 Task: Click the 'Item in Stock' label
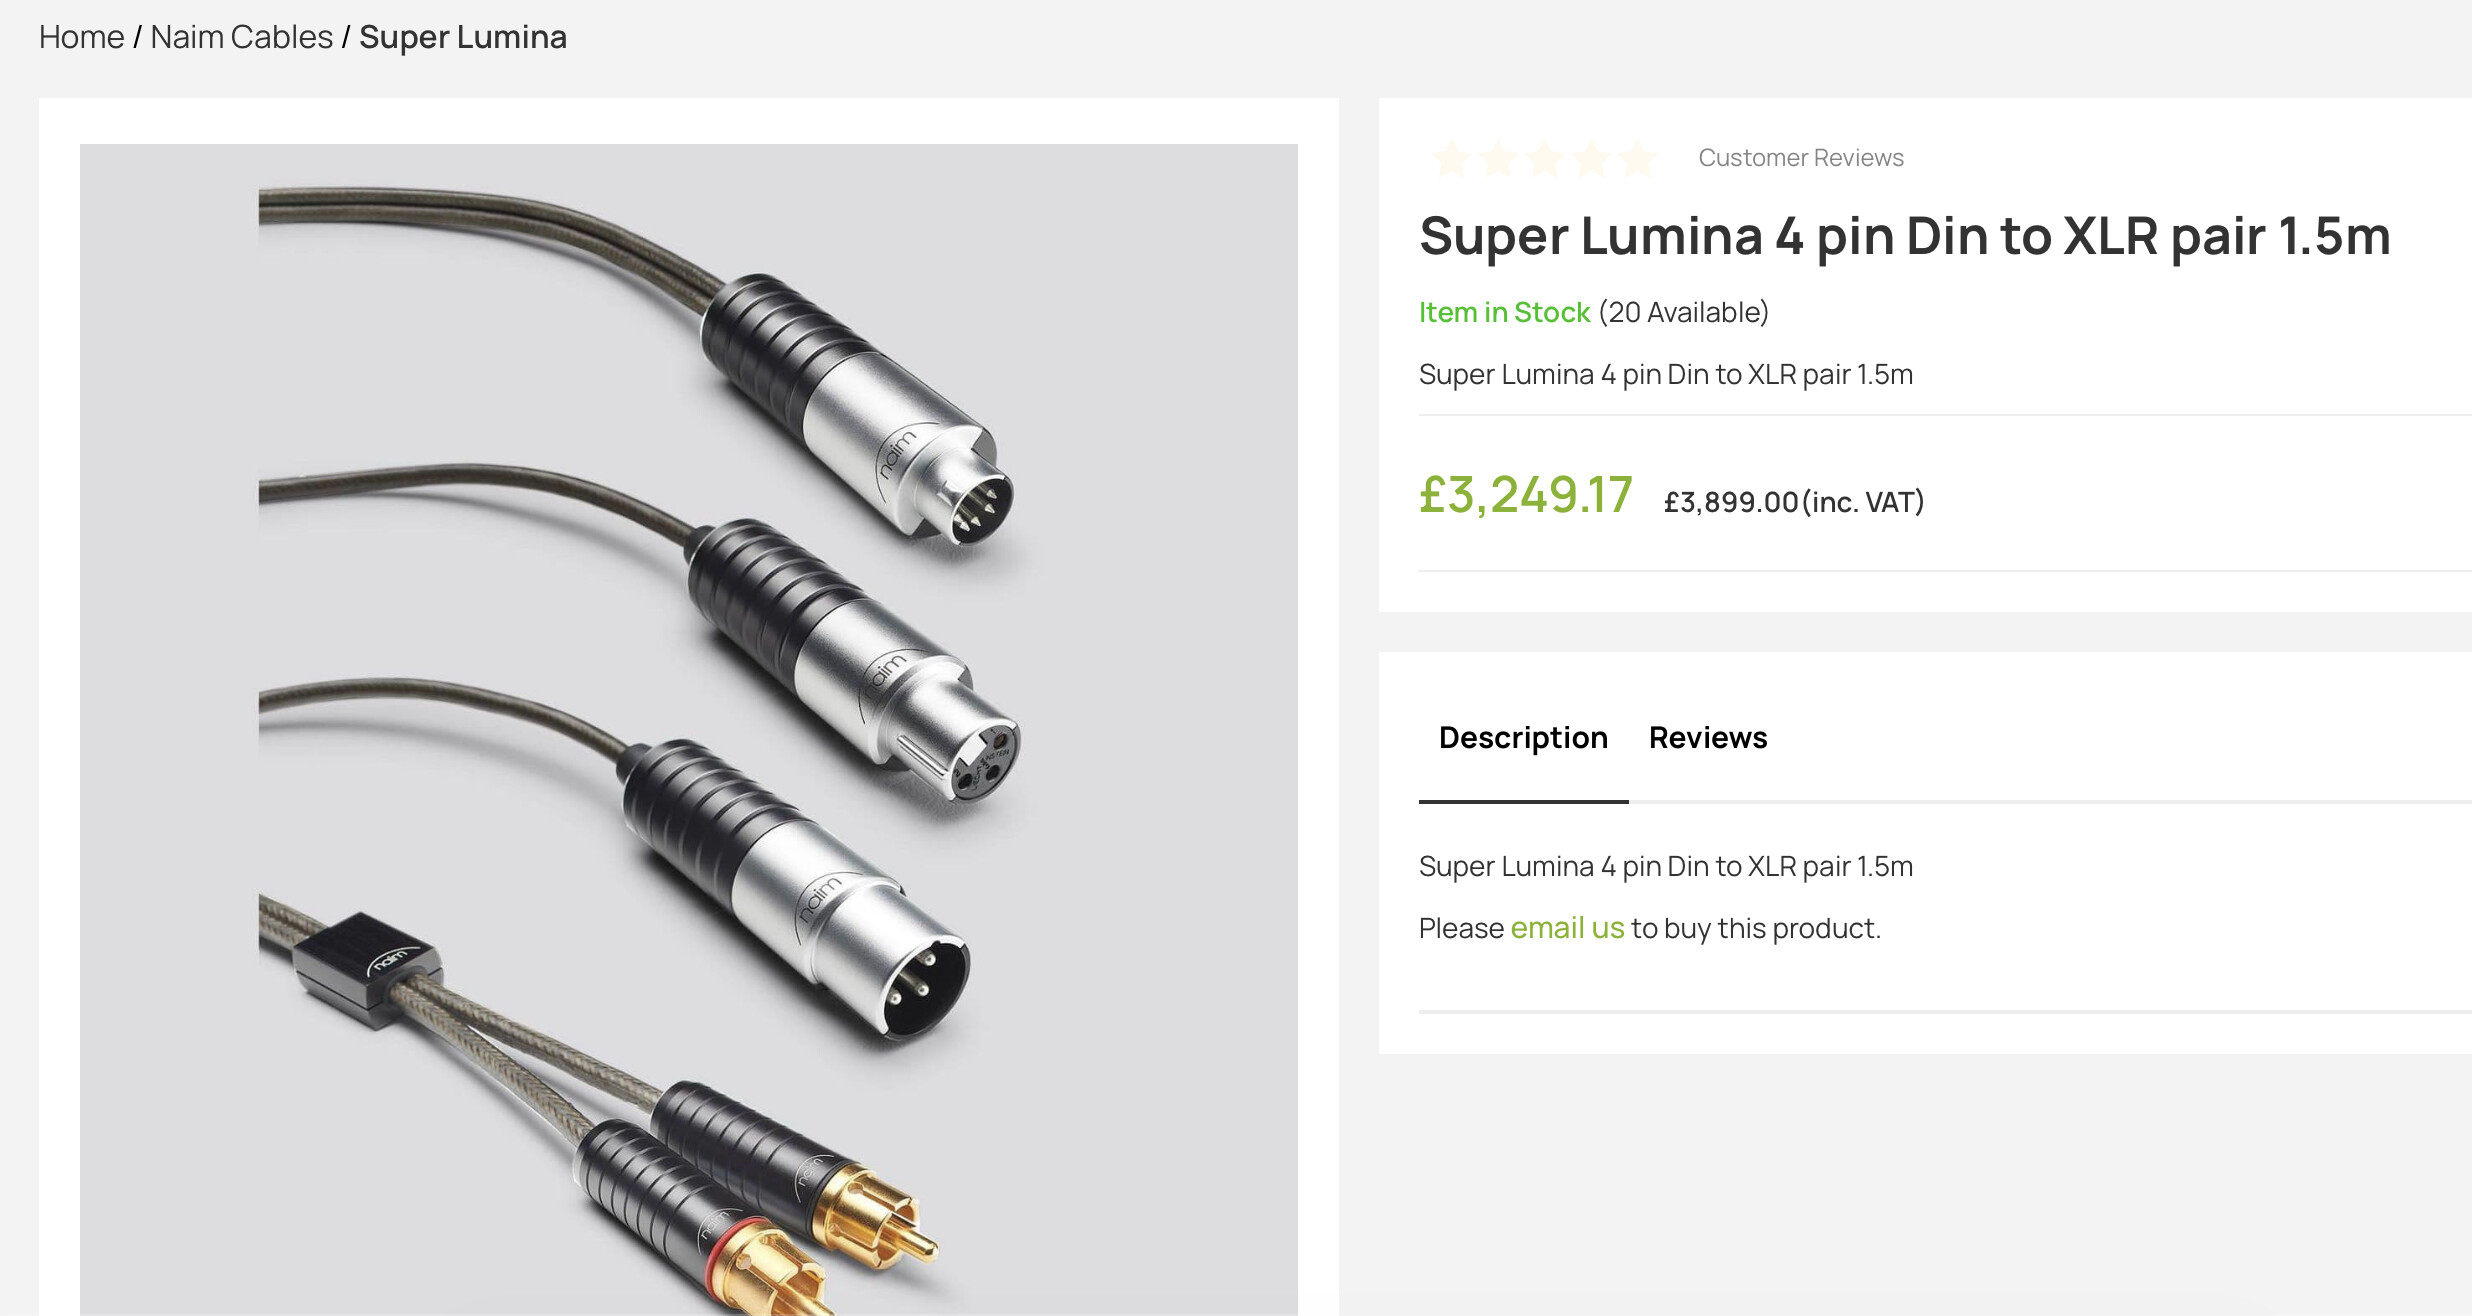[x=1504, y=312]
